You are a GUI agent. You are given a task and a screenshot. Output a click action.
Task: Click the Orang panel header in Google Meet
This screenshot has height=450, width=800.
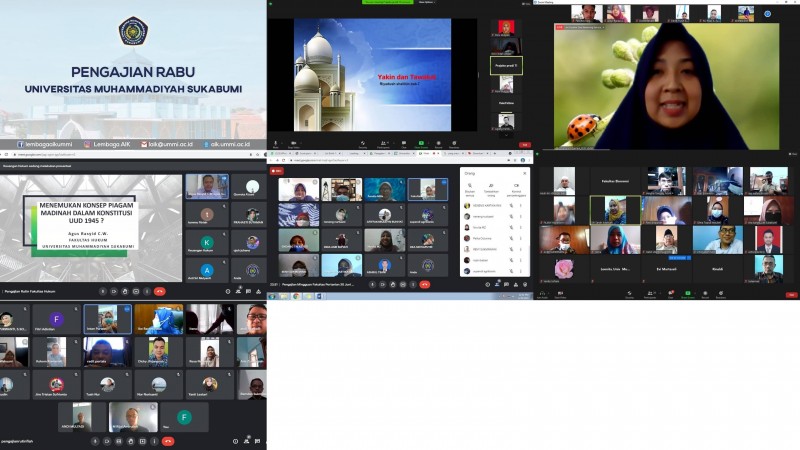[x=469, y=173]
